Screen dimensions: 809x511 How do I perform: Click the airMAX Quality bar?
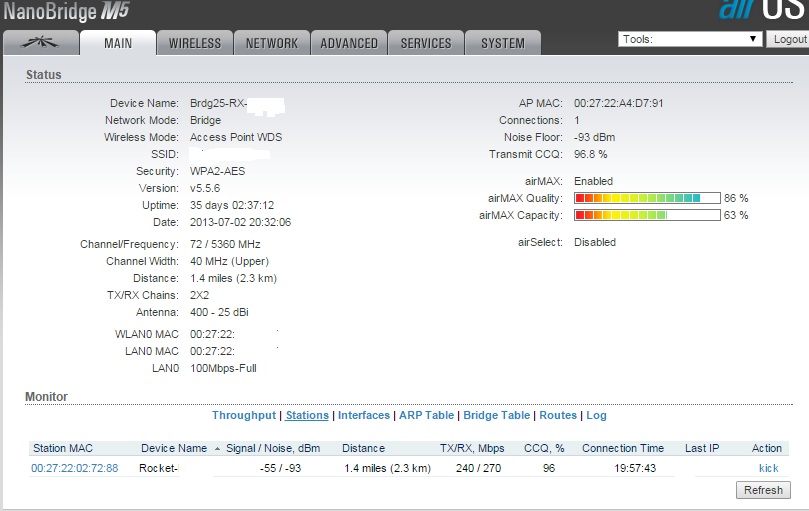pos(647,198)
